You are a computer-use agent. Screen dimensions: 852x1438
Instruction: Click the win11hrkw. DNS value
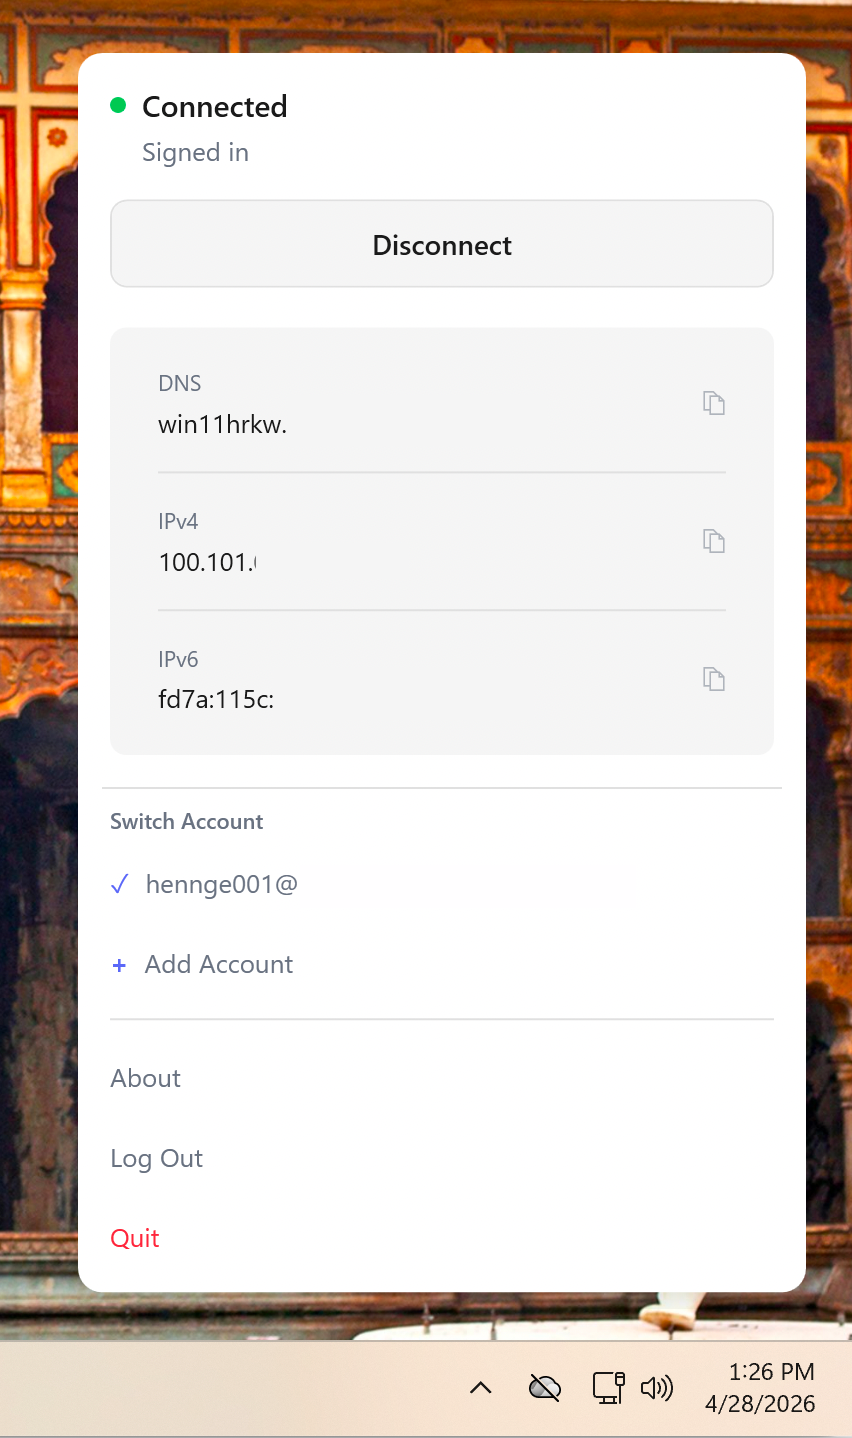[x=223, y=424]
